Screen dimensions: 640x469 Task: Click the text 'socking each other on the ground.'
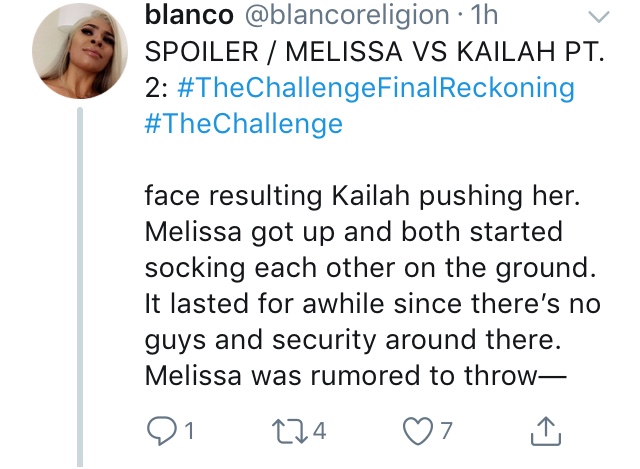coord(370,268)
